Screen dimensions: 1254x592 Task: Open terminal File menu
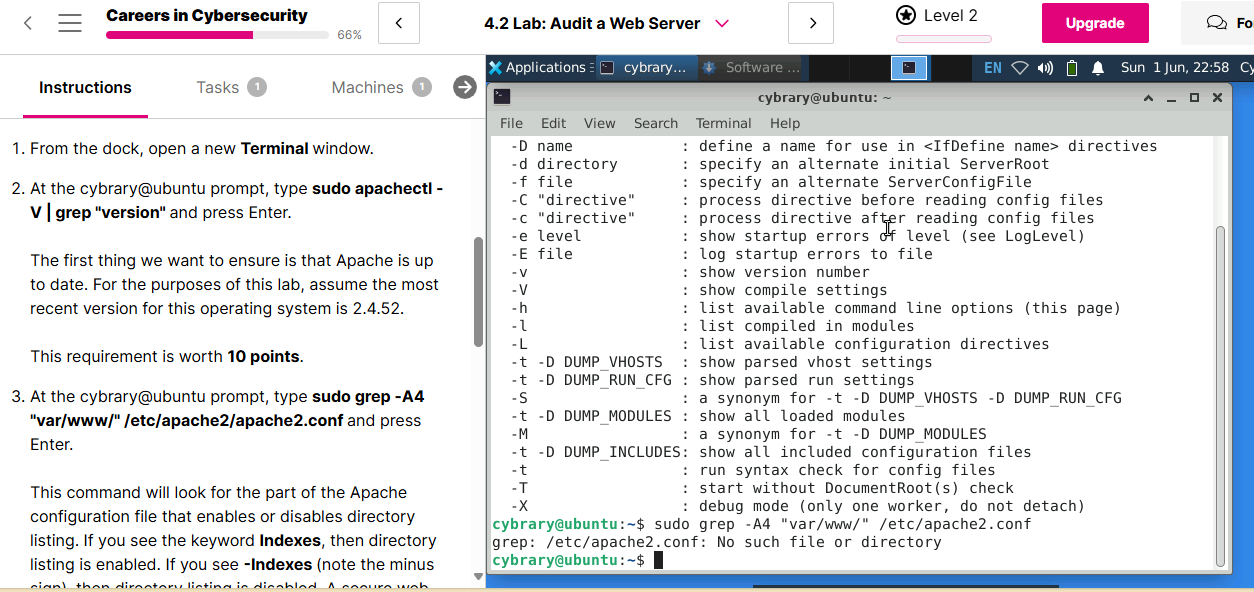click(511, 123)
